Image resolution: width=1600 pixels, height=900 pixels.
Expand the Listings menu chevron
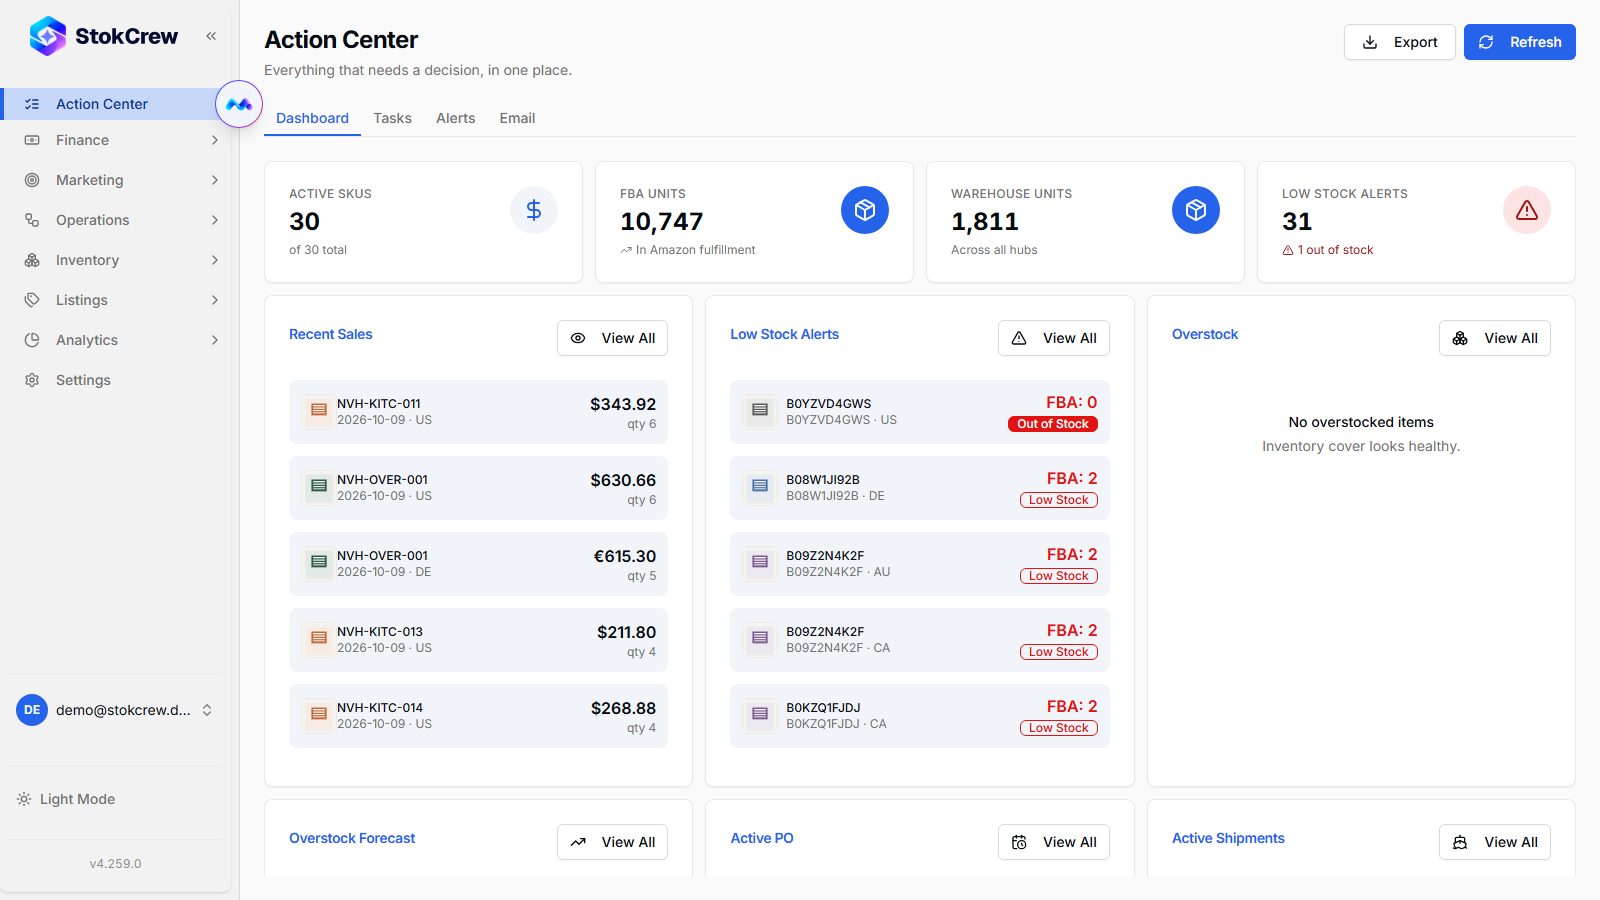pos(215,300)
